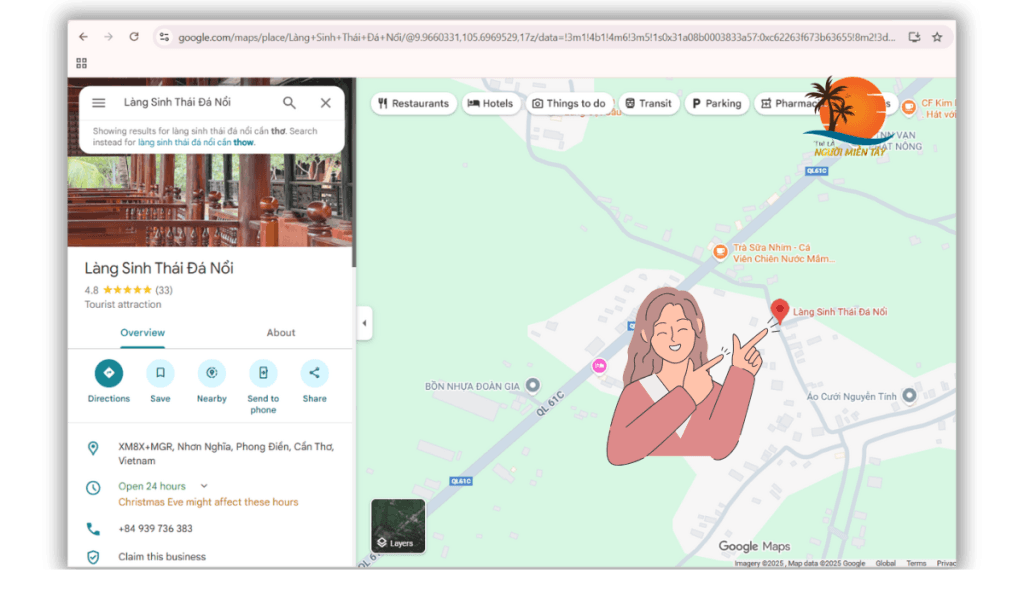Search instead for the original query link

[196, 142]
